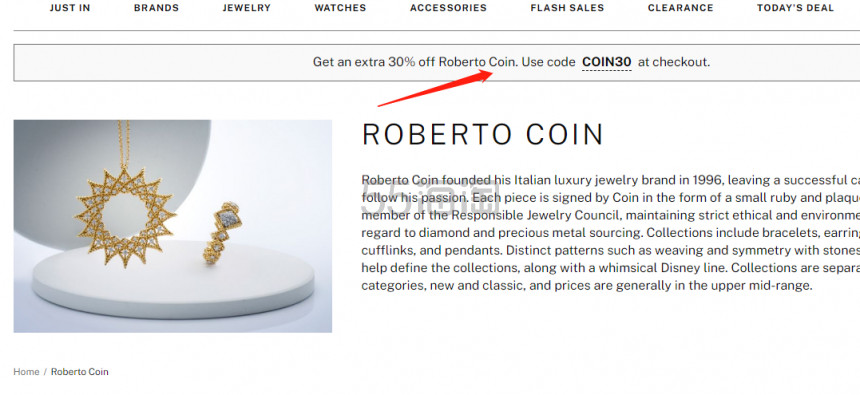Click the 55海淘 watermark over the text
This screenshot has width=860, height=395.
[x=430, y=202]
